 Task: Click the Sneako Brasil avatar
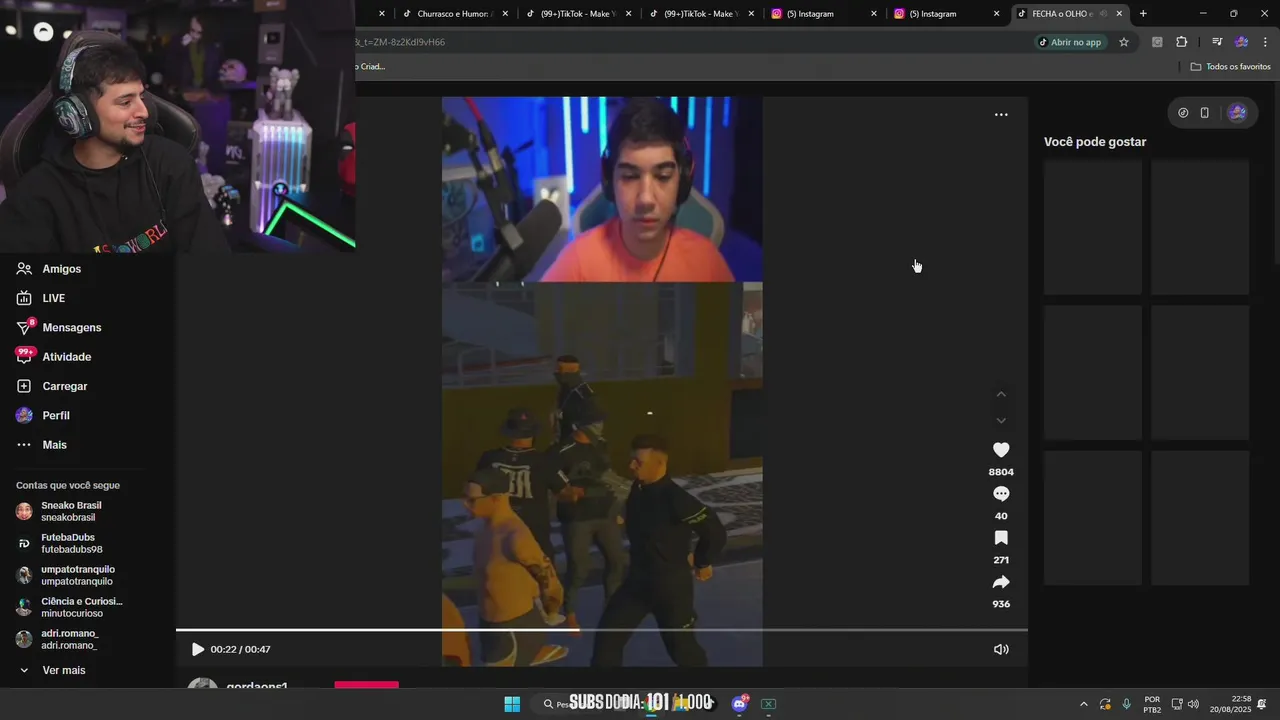(24, 511)
